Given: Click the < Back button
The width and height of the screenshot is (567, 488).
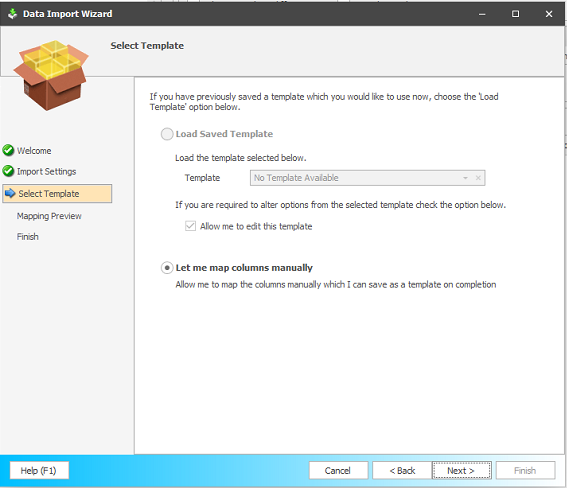Looking at the screenshot, I should (402, 470).
